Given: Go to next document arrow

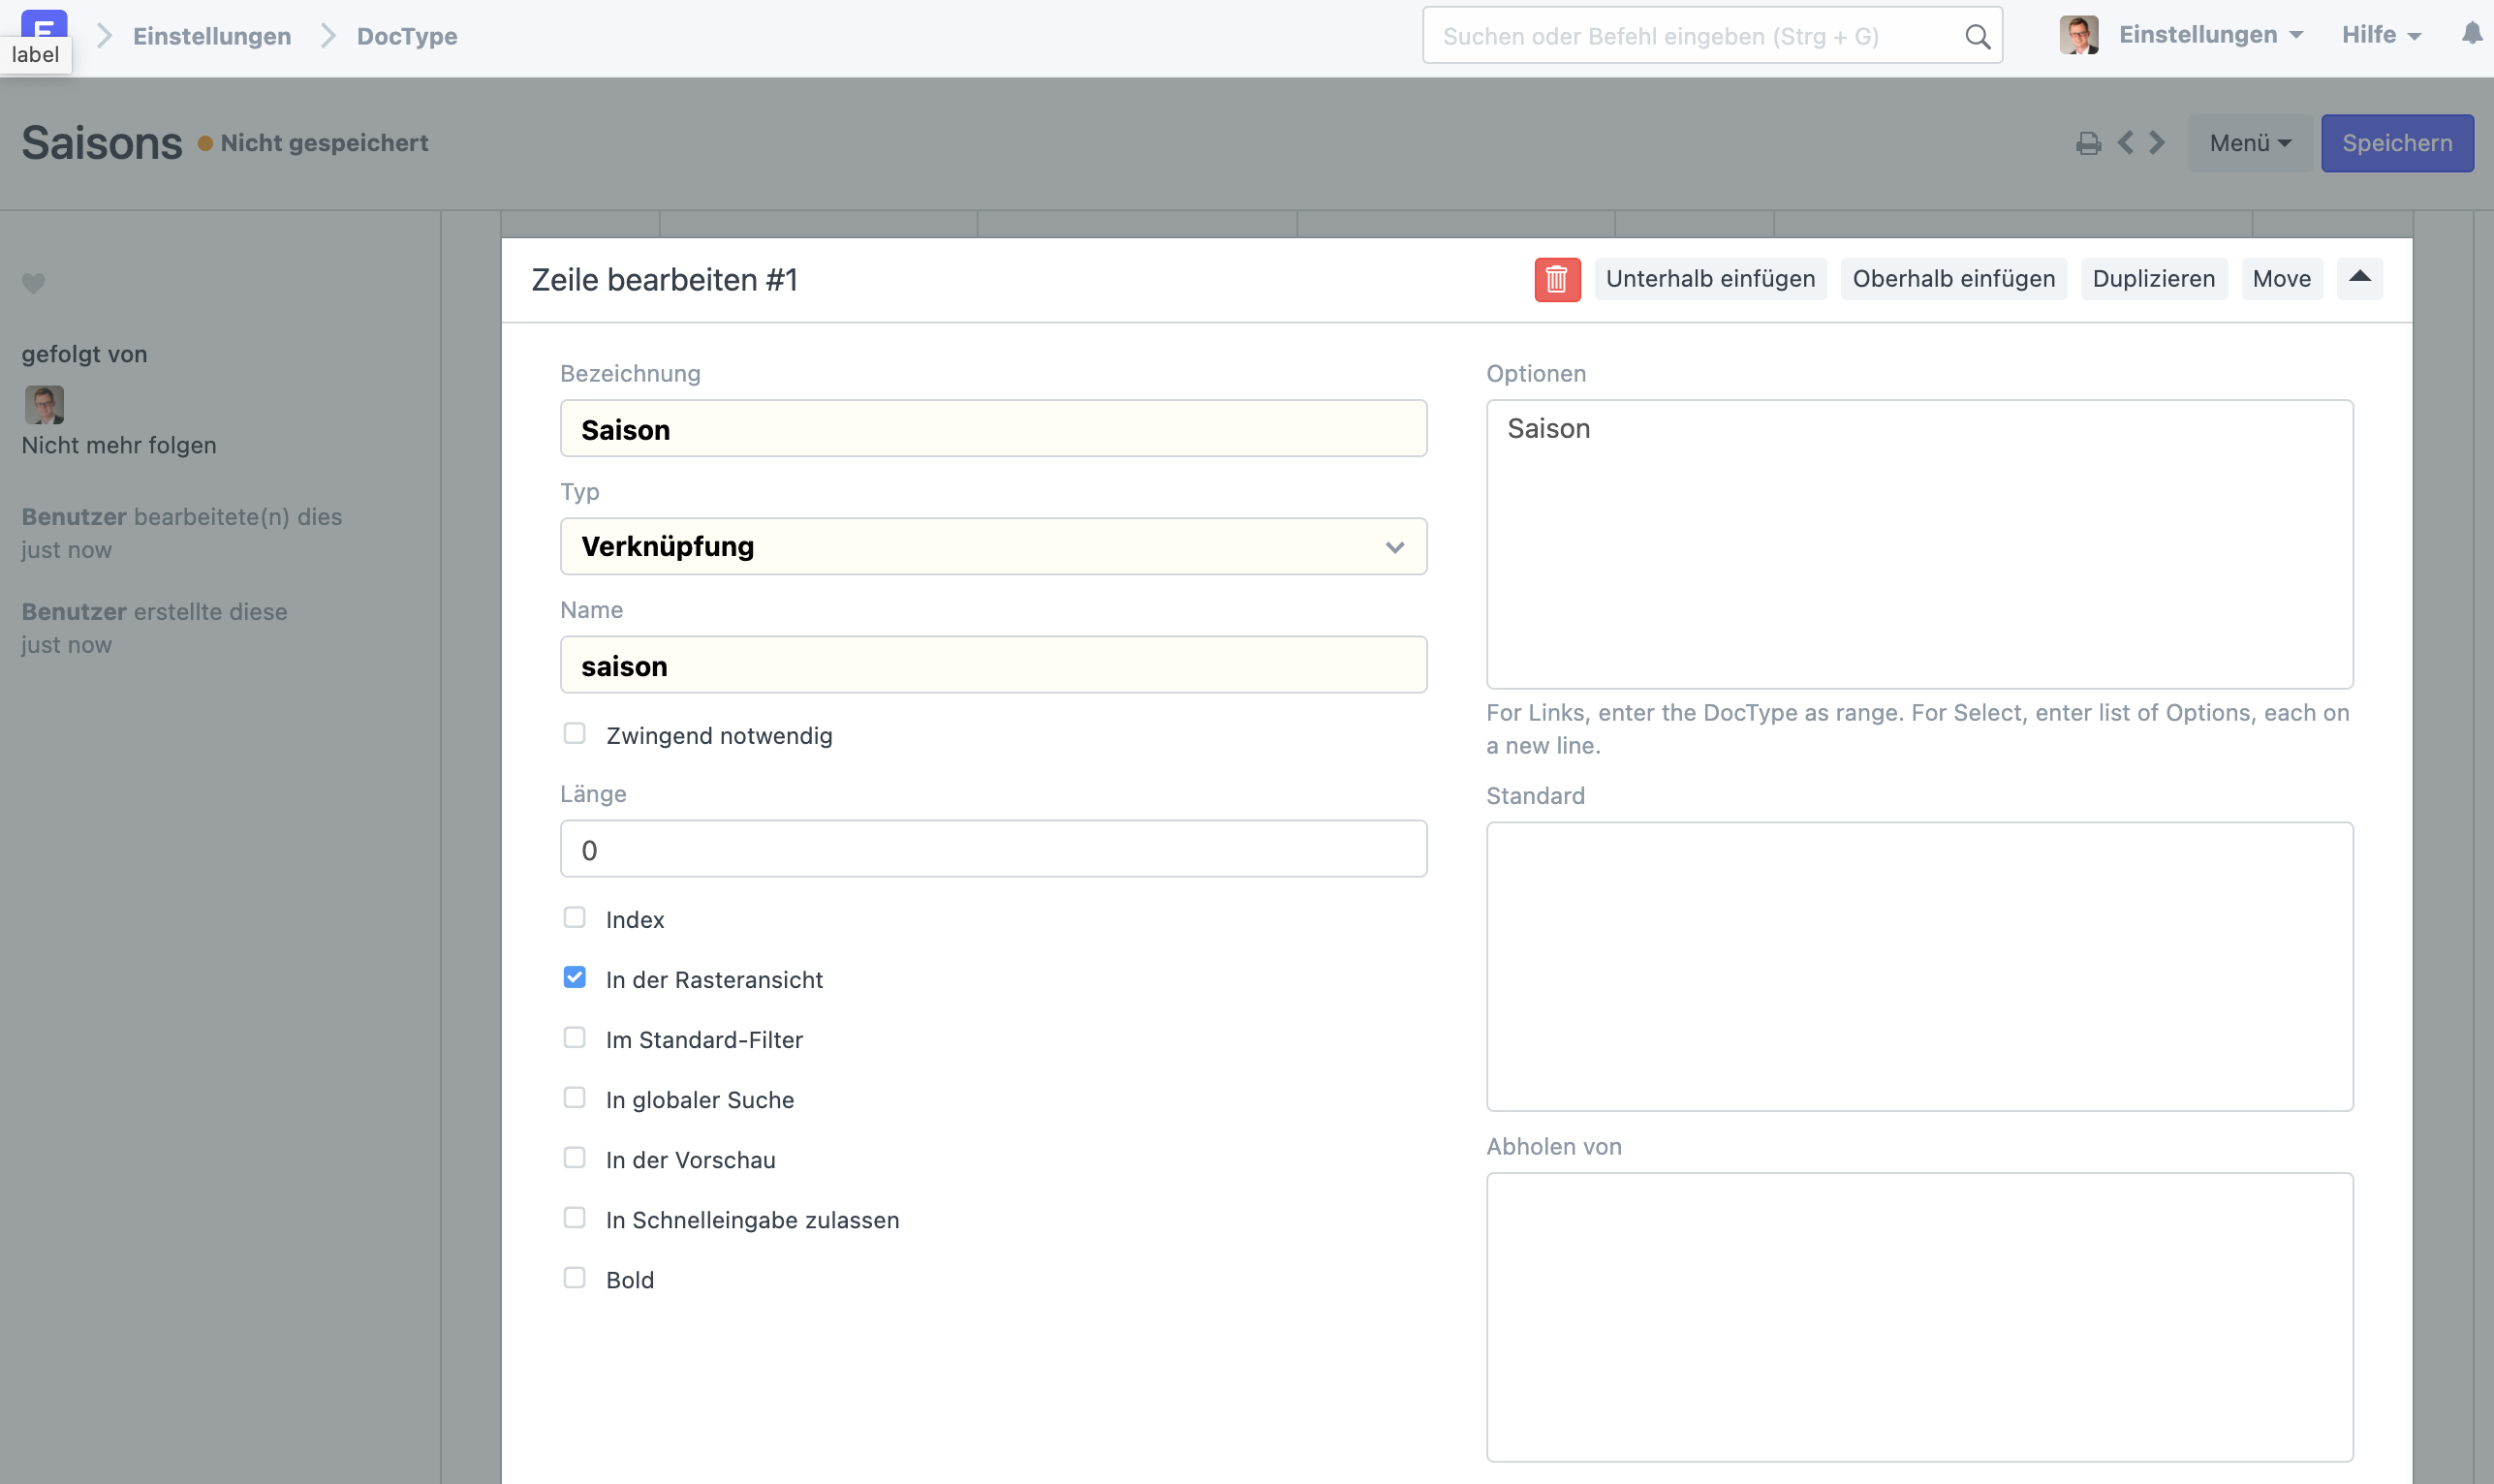Looking at the screenshot, I should click(2157, 143).
